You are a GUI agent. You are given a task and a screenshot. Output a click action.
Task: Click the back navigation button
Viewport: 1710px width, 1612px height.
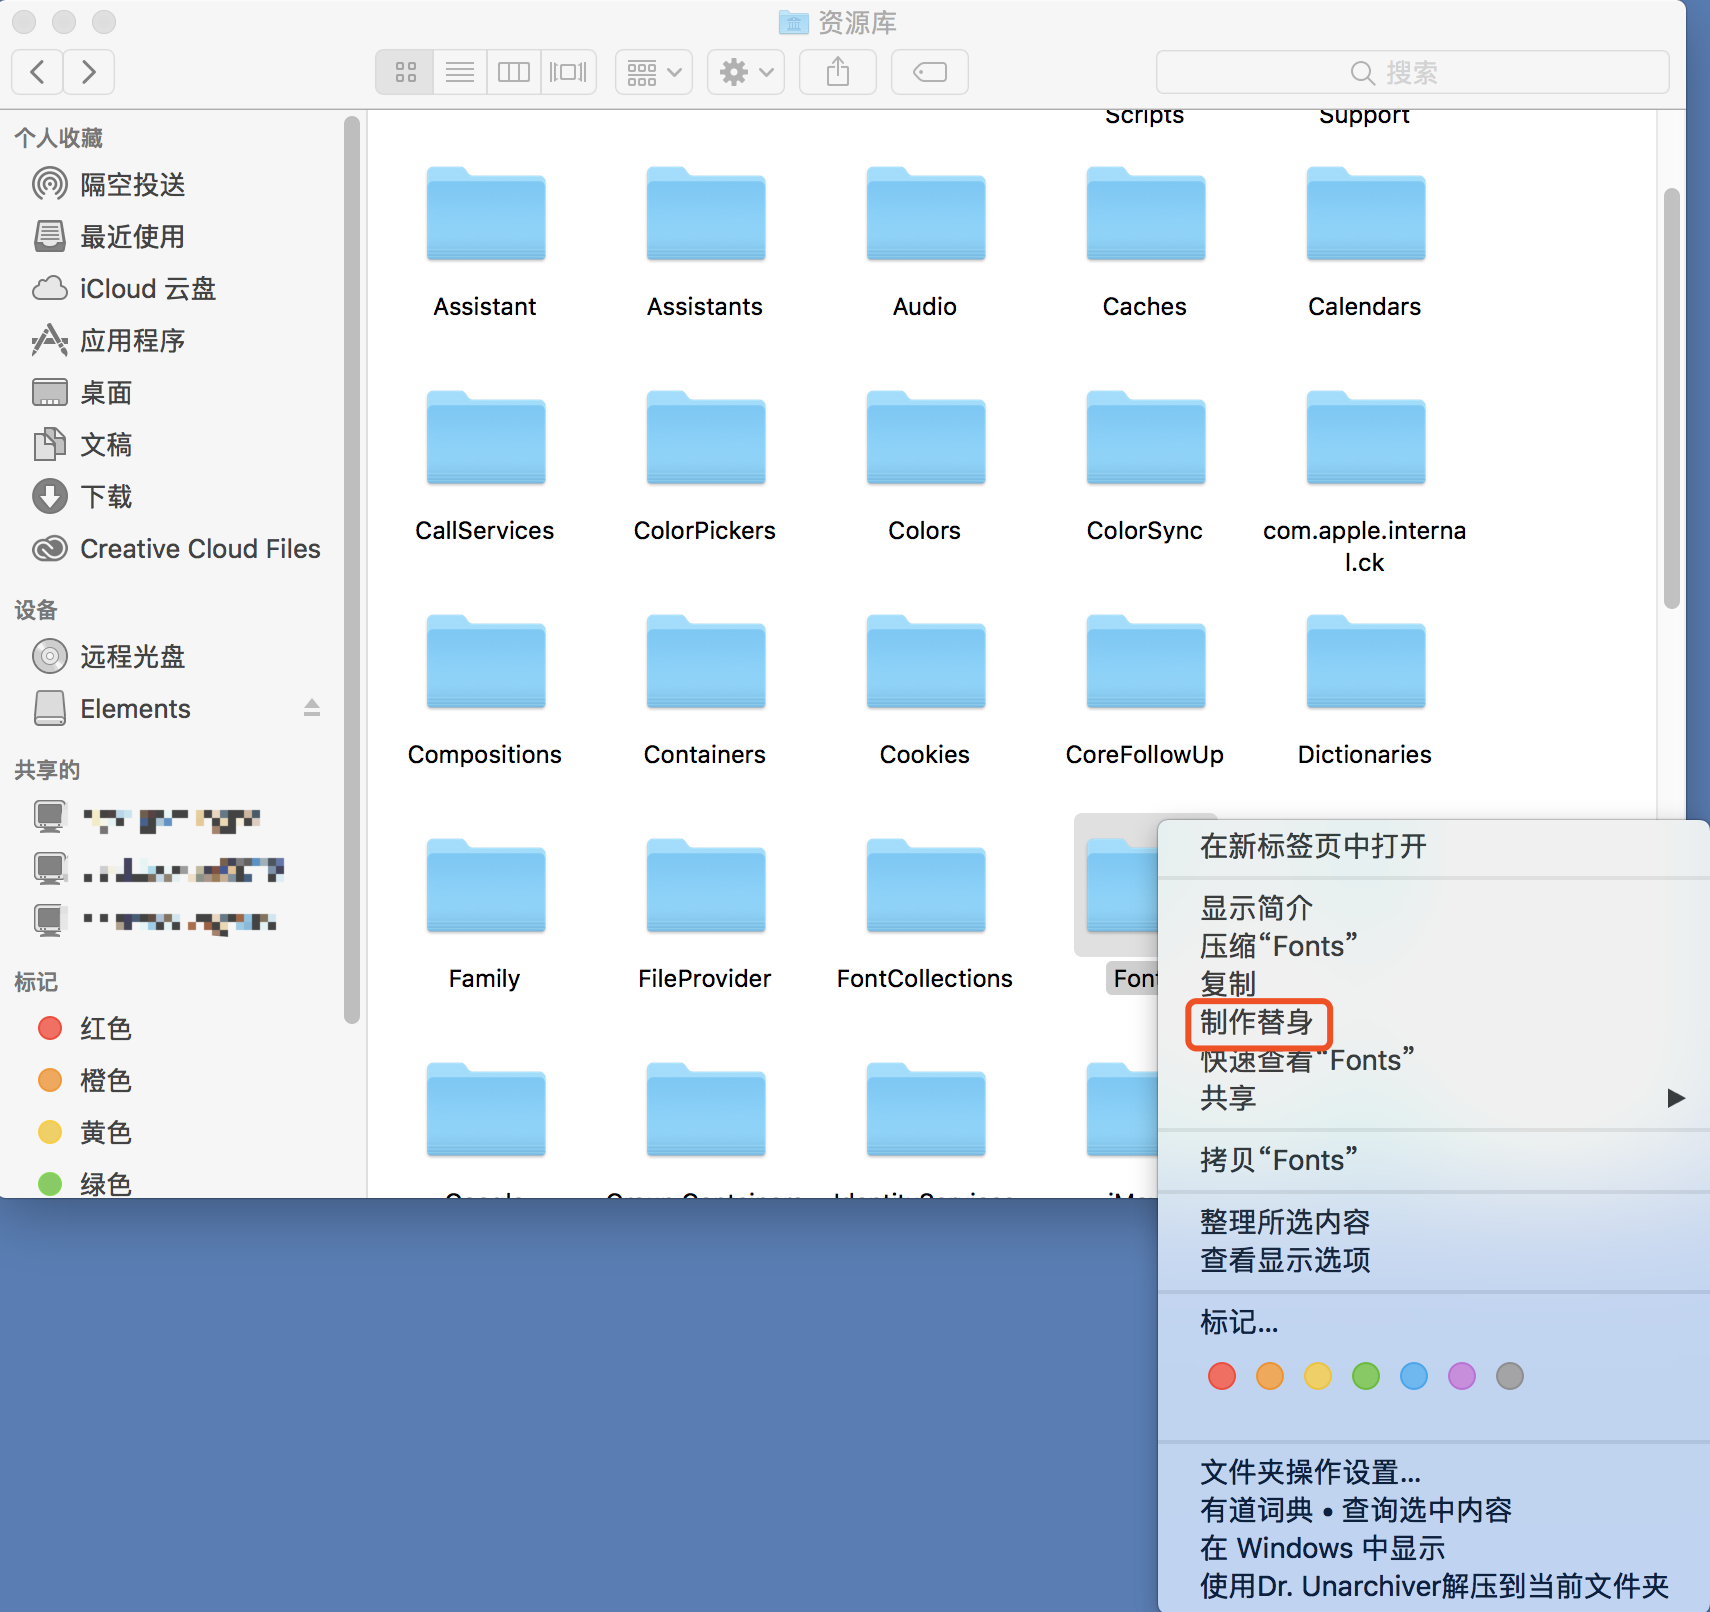point(37,71)
